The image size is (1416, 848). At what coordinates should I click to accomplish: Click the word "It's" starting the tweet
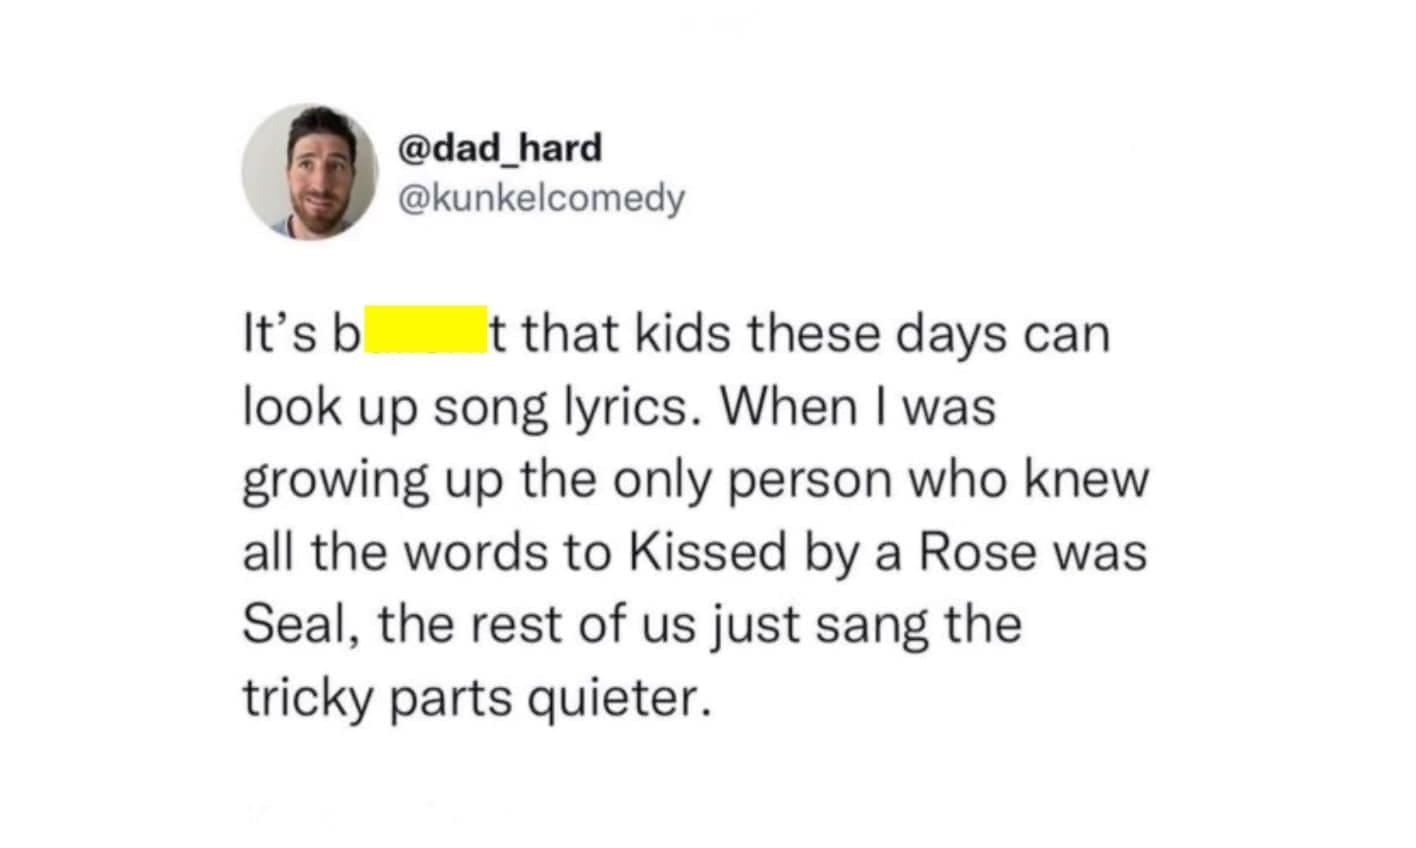pos(274,334)
